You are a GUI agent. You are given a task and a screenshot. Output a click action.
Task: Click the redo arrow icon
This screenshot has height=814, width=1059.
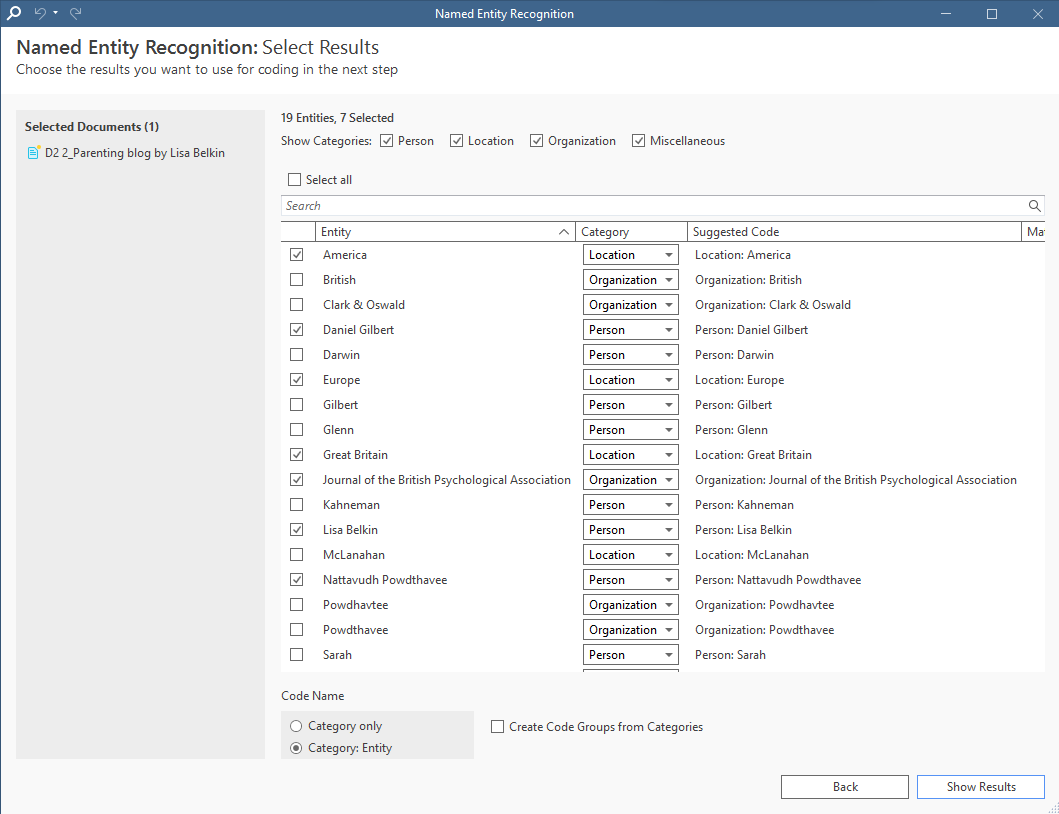pyautogui.click(x=76, y=14)
